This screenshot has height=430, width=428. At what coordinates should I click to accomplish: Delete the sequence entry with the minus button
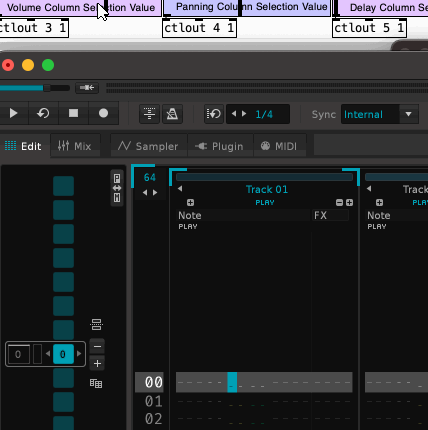tap(97, 347)
